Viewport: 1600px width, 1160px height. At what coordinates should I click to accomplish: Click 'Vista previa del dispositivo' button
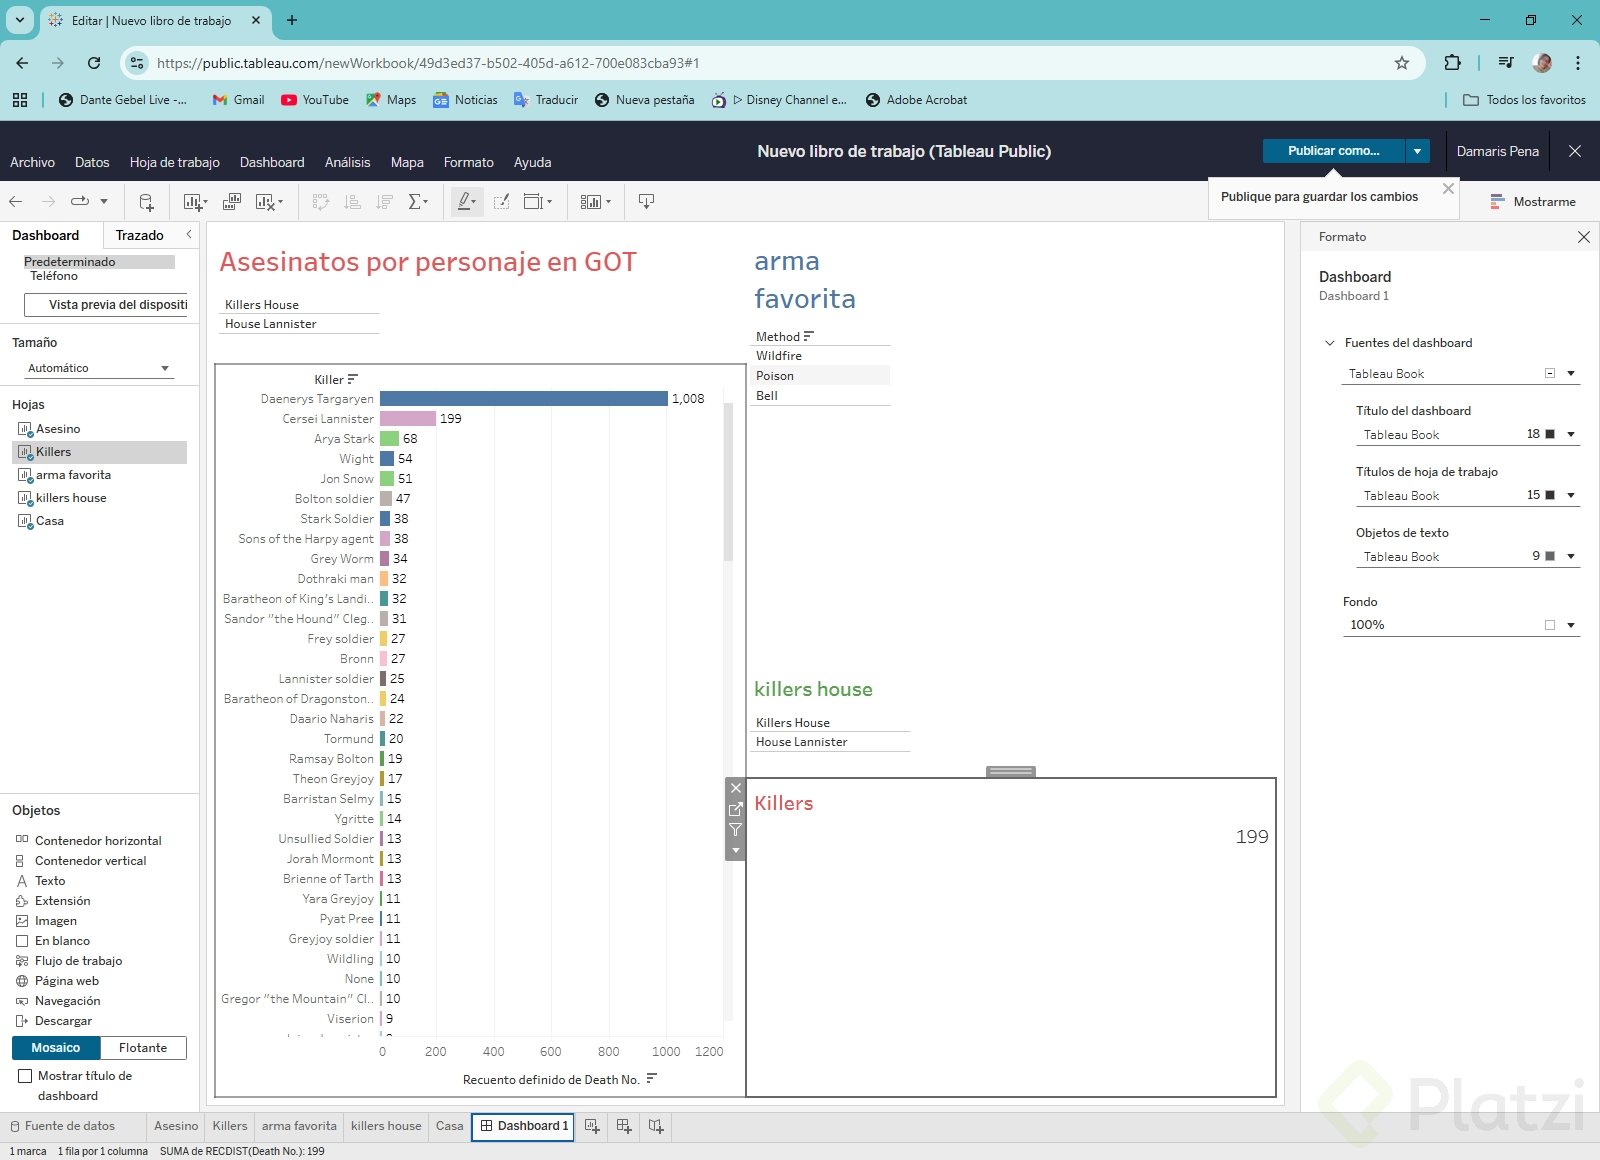pyautogui.click(x=106, y=305)
